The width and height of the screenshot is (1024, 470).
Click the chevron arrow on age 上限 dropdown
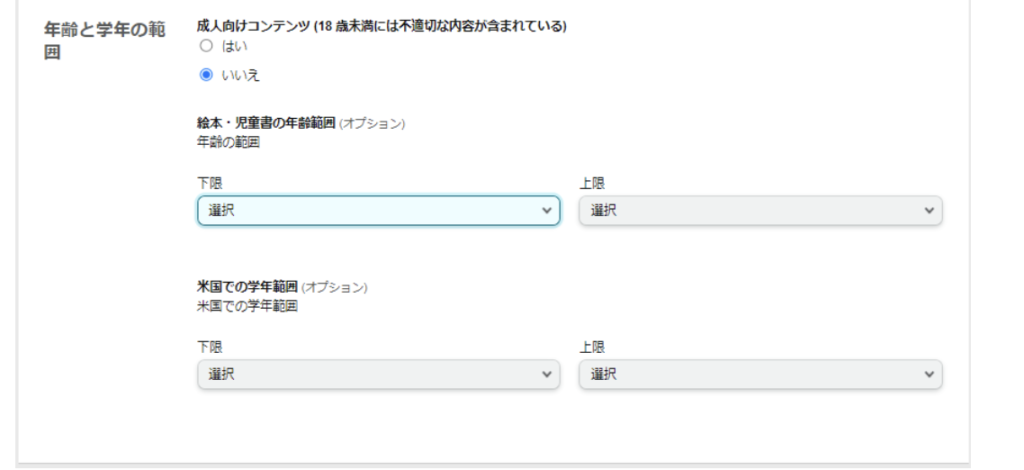tap(929, 211)
